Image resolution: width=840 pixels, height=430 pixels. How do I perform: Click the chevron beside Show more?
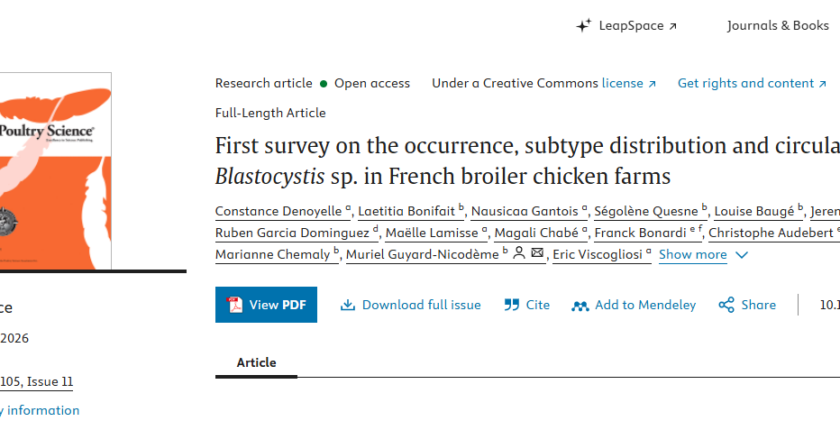741,255
